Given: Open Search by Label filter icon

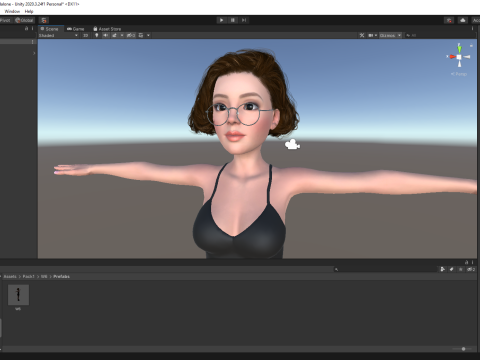Looking at the screenshot, I should click(x=452, y=269).
